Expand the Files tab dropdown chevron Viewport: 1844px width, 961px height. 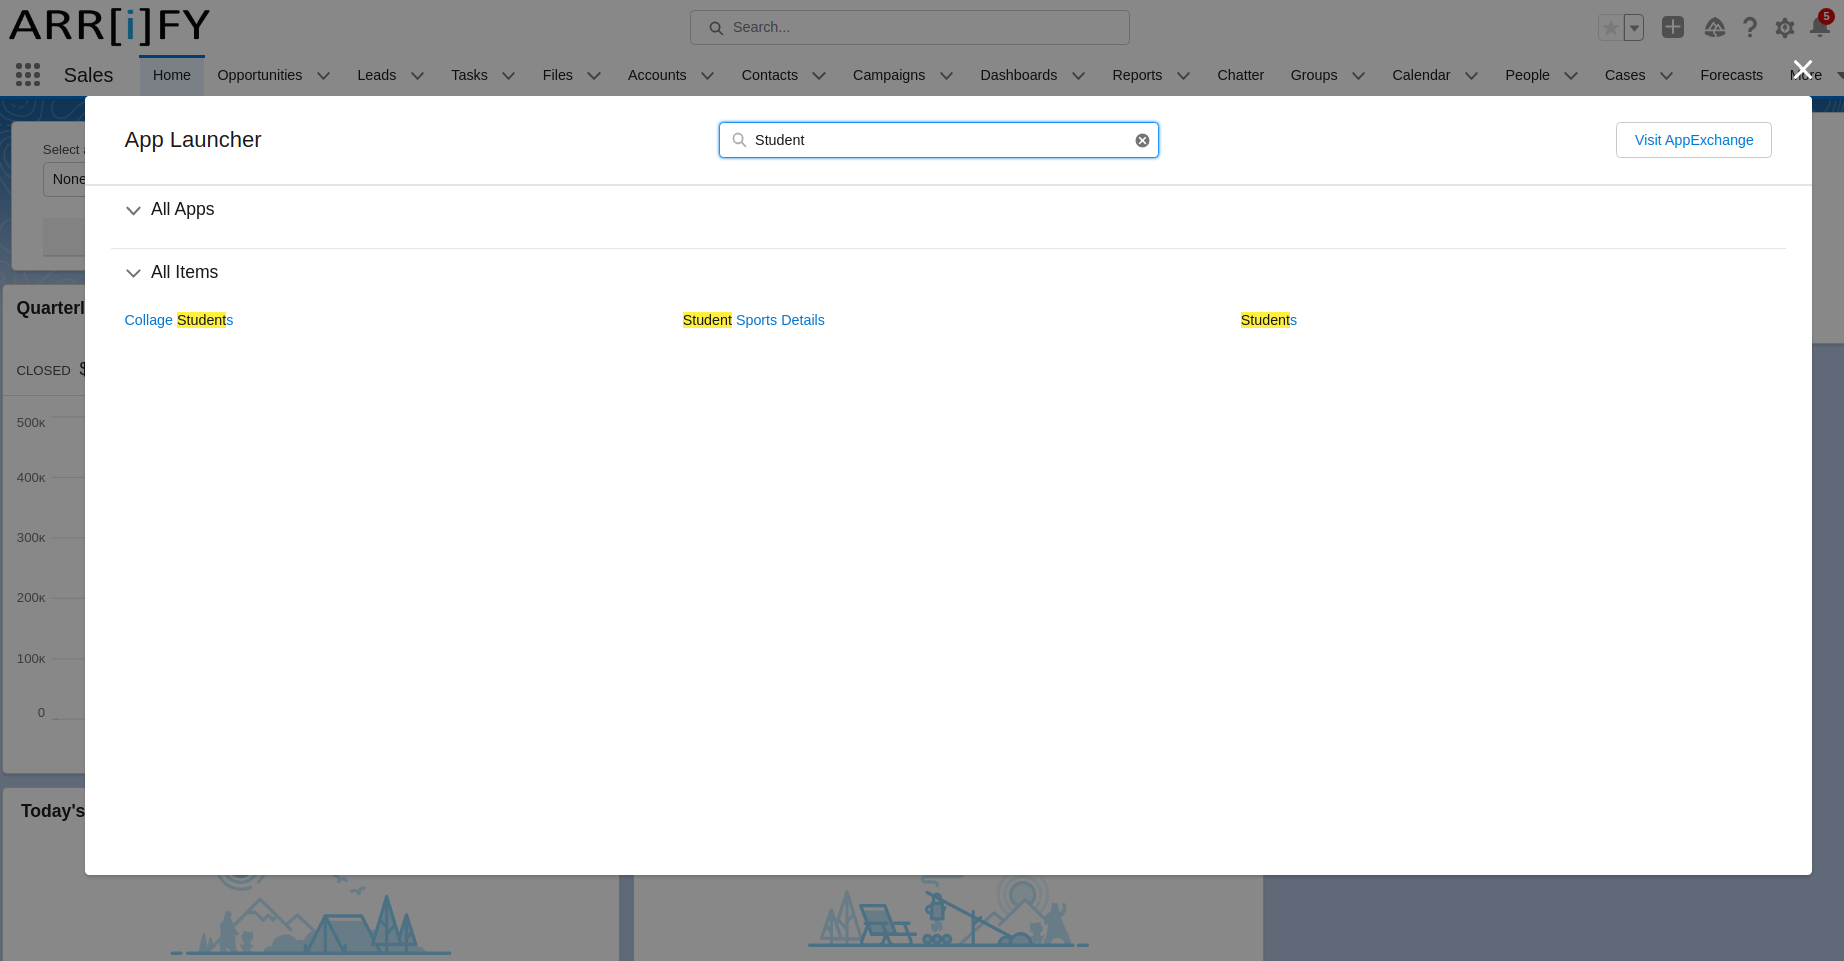pos(593,76)
